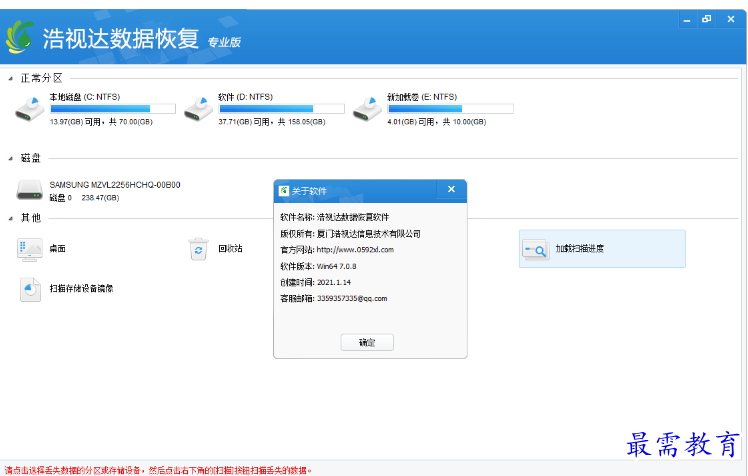Click the 专业版 edition label

coord(224,42)
